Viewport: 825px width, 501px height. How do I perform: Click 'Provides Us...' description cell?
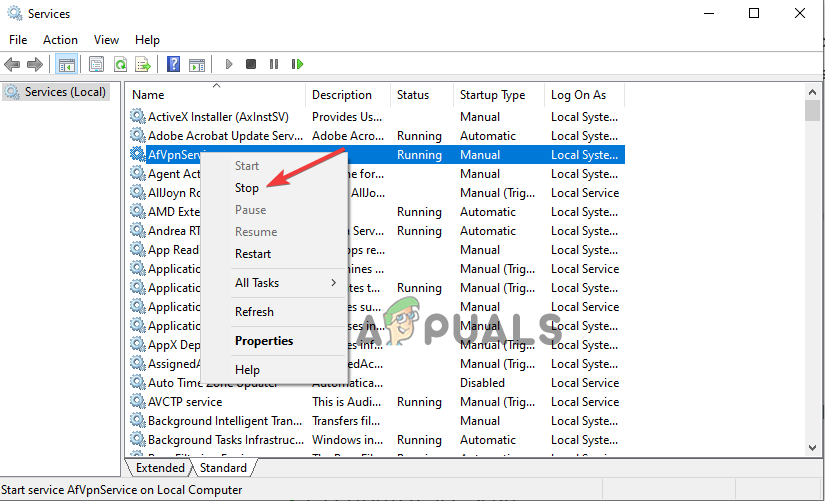coord(347,117)
